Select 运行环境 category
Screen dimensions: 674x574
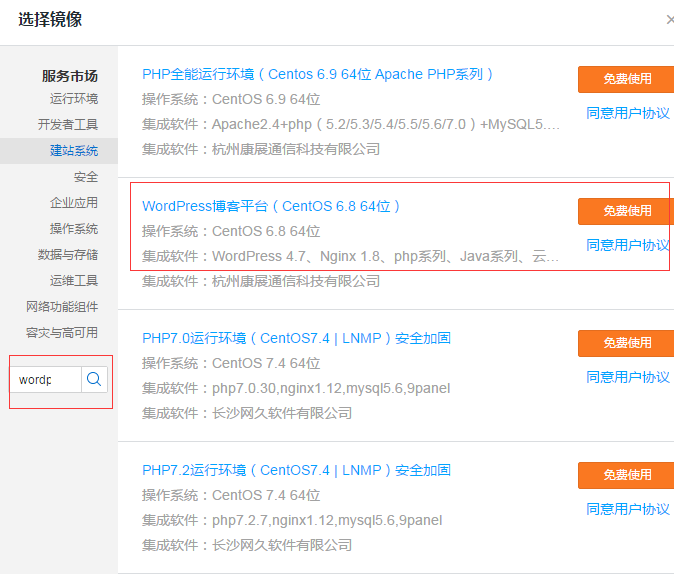coord(74,98)
